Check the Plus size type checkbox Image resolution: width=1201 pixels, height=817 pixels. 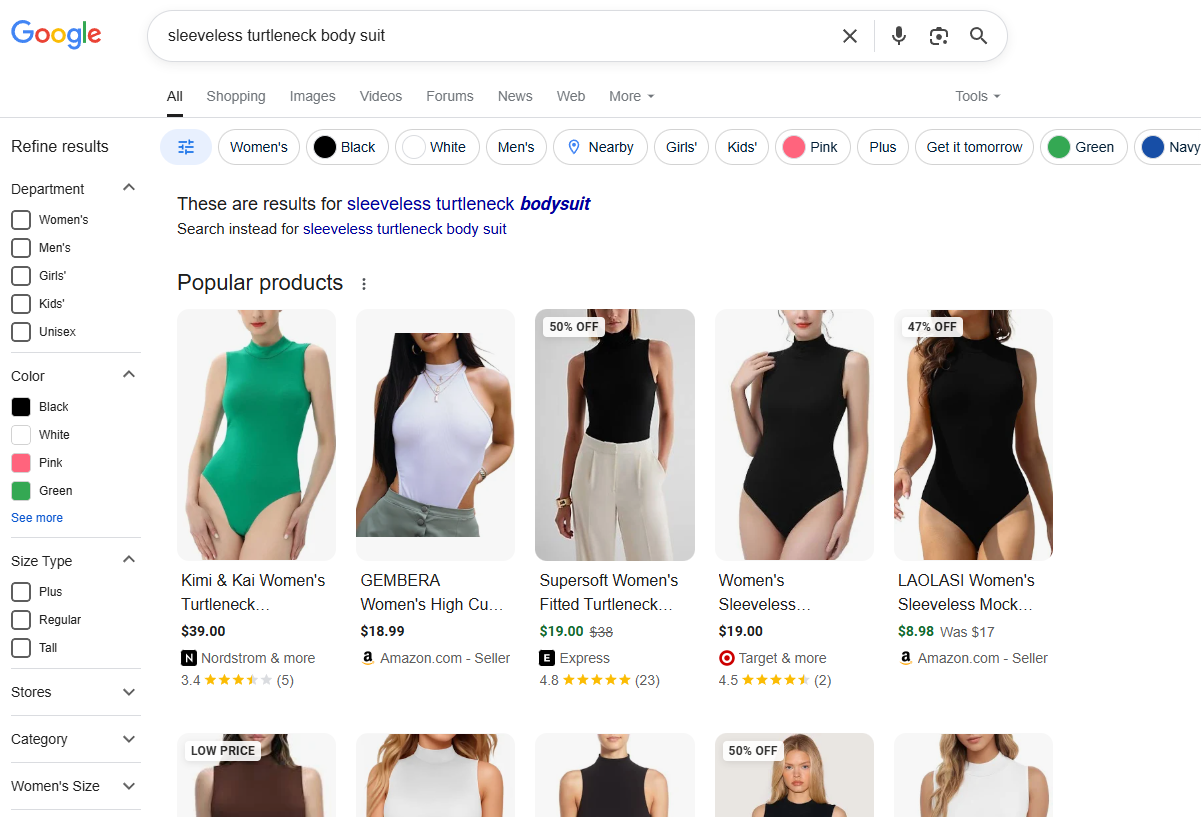pyautogui.click(x=21, y=592)
